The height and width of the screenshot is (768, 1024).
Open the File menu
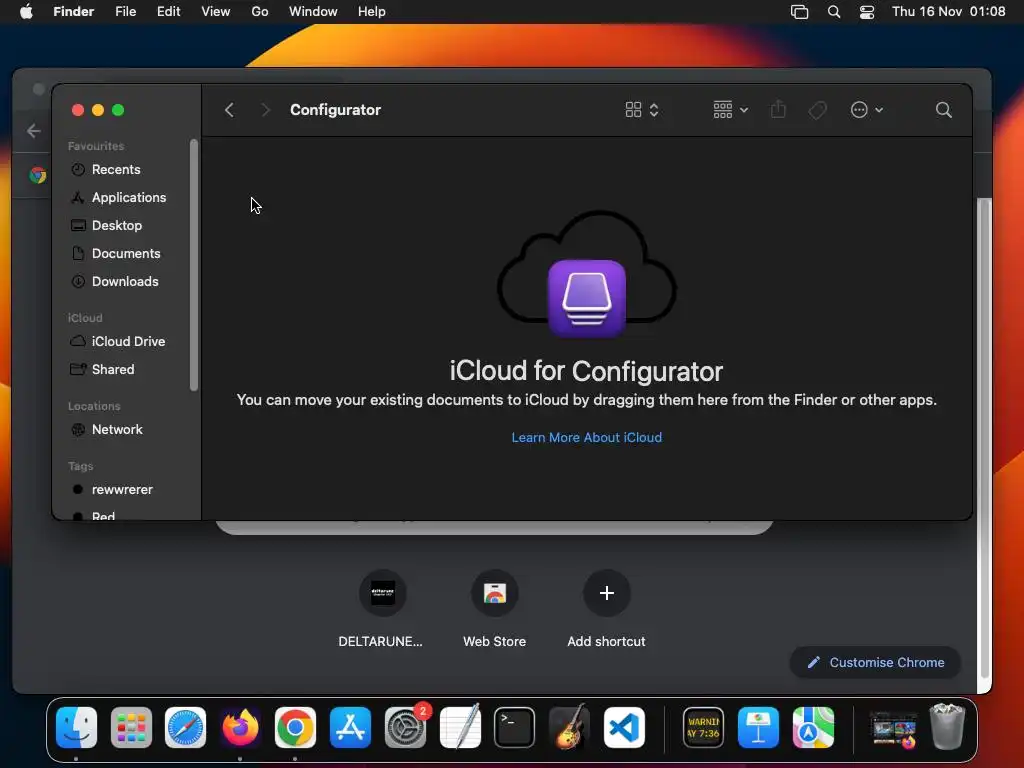pos(125,12)
